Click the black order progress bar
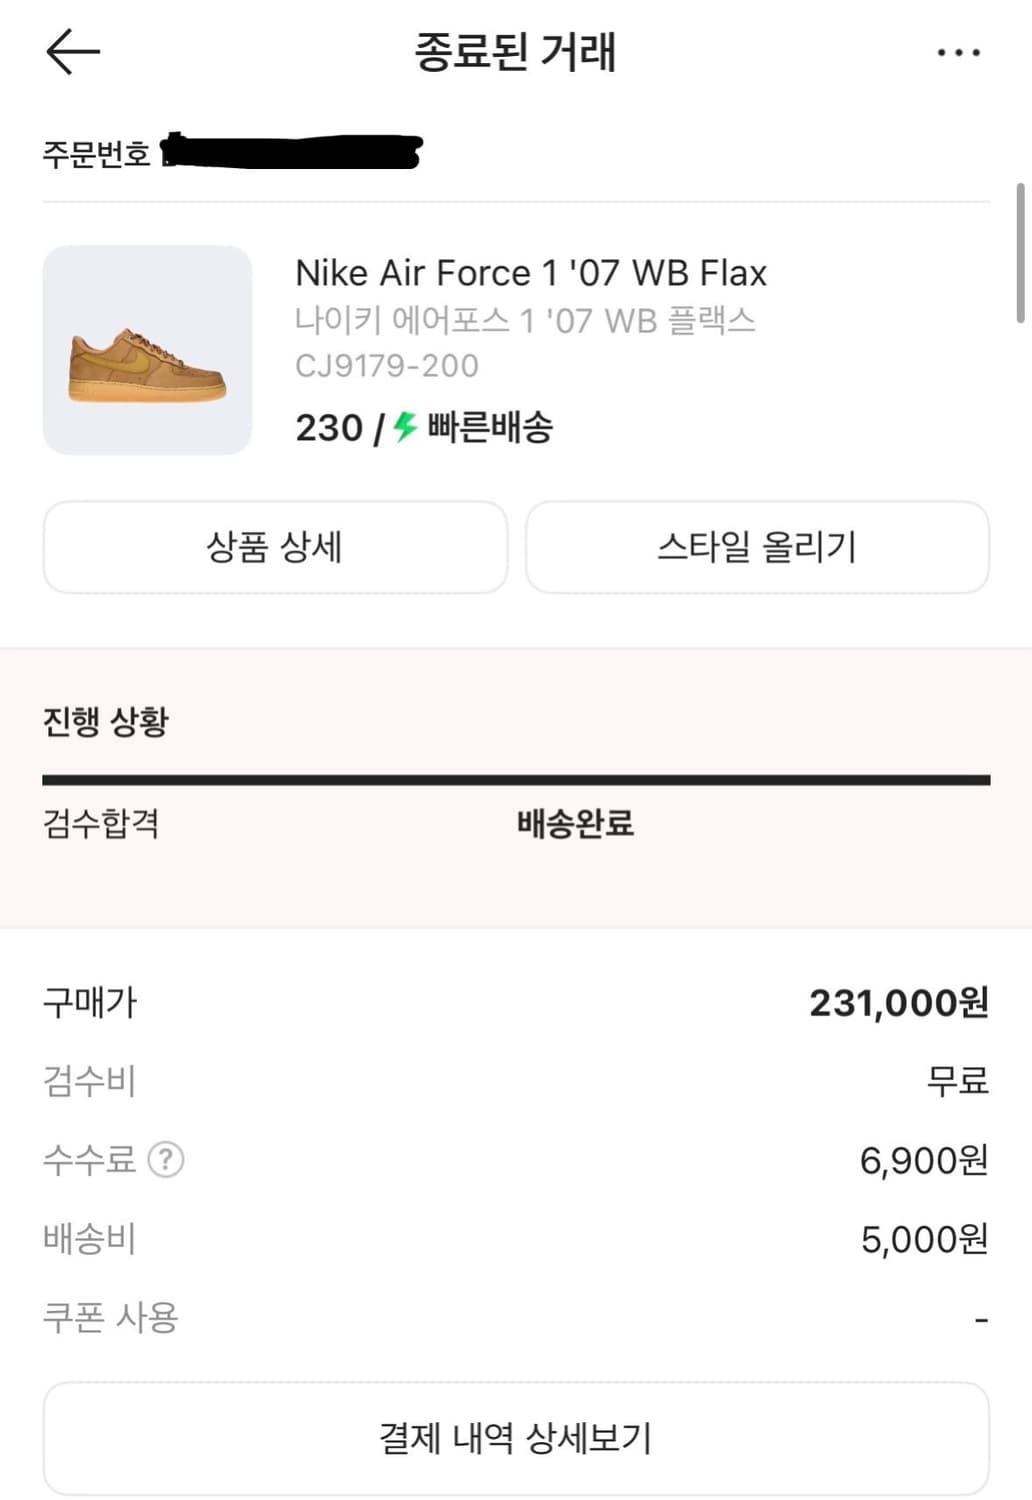Screen dimensions: 1032x1500 coord(516,779)
